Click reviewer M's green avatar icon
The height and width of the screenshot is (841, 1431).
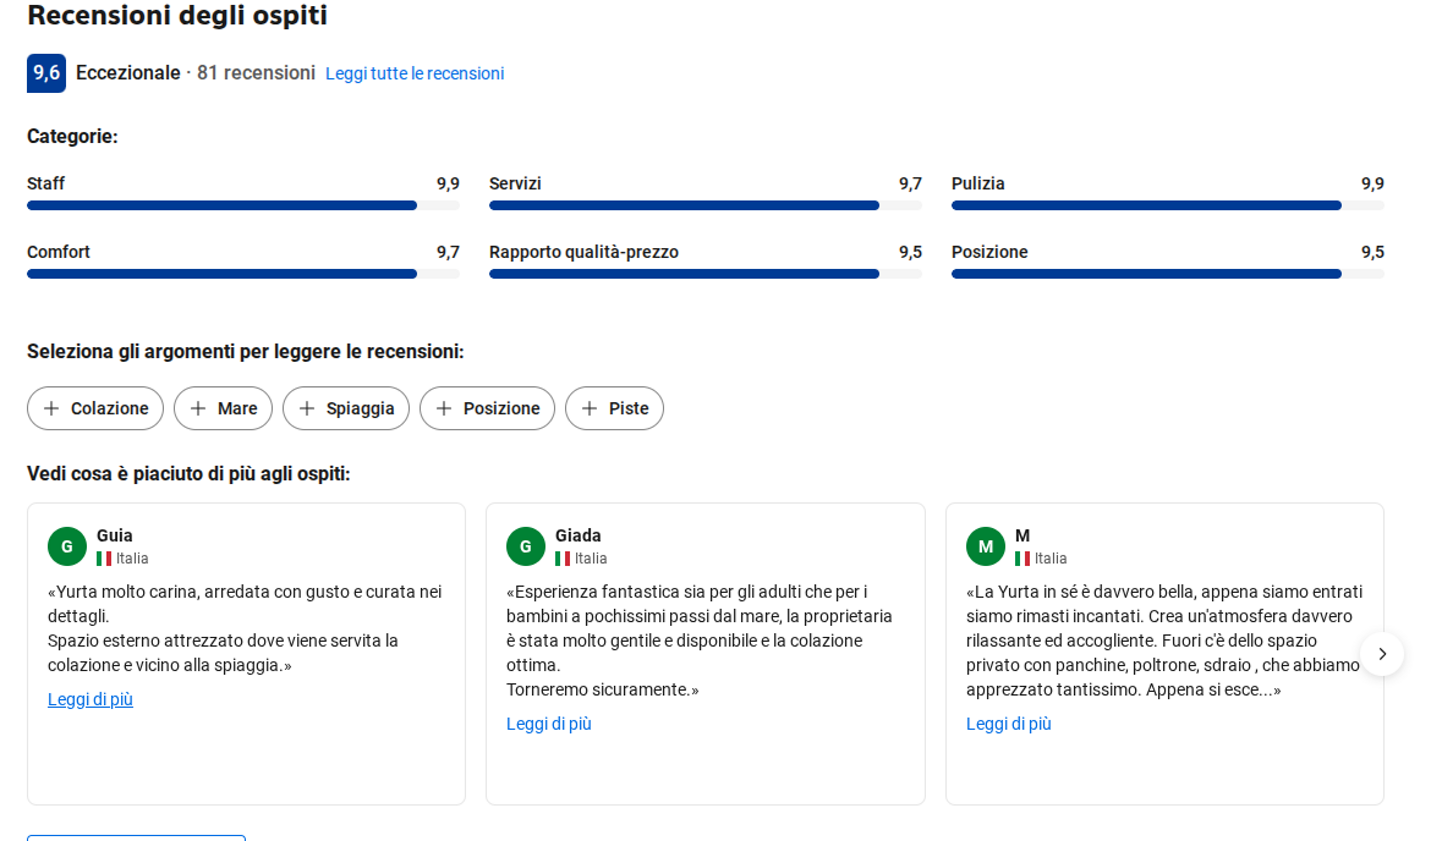[x=985, y=547]
